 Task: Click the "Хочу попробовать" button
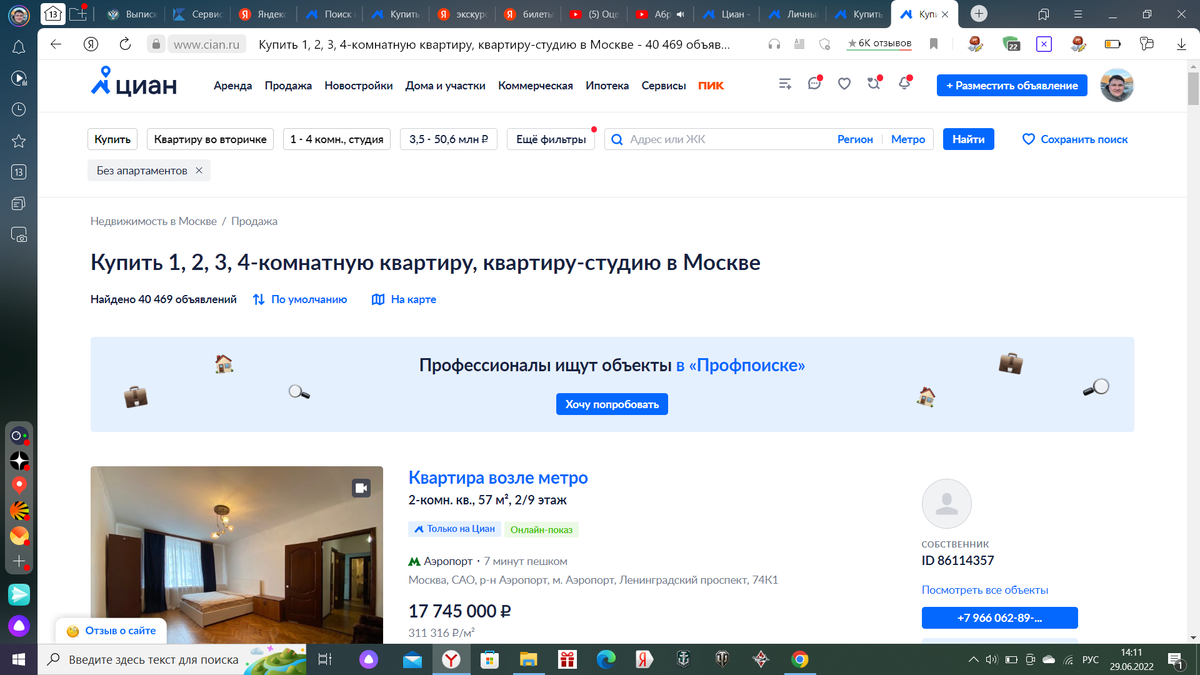[611, 403]
